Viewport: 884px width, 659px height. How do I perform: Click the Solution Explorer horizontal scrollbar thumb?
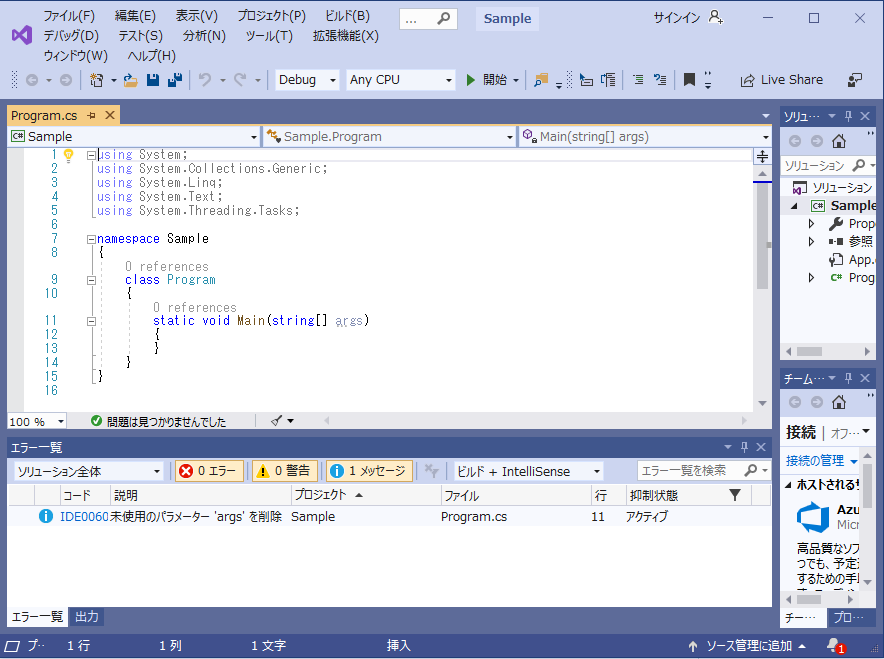(x=809, y=351)
